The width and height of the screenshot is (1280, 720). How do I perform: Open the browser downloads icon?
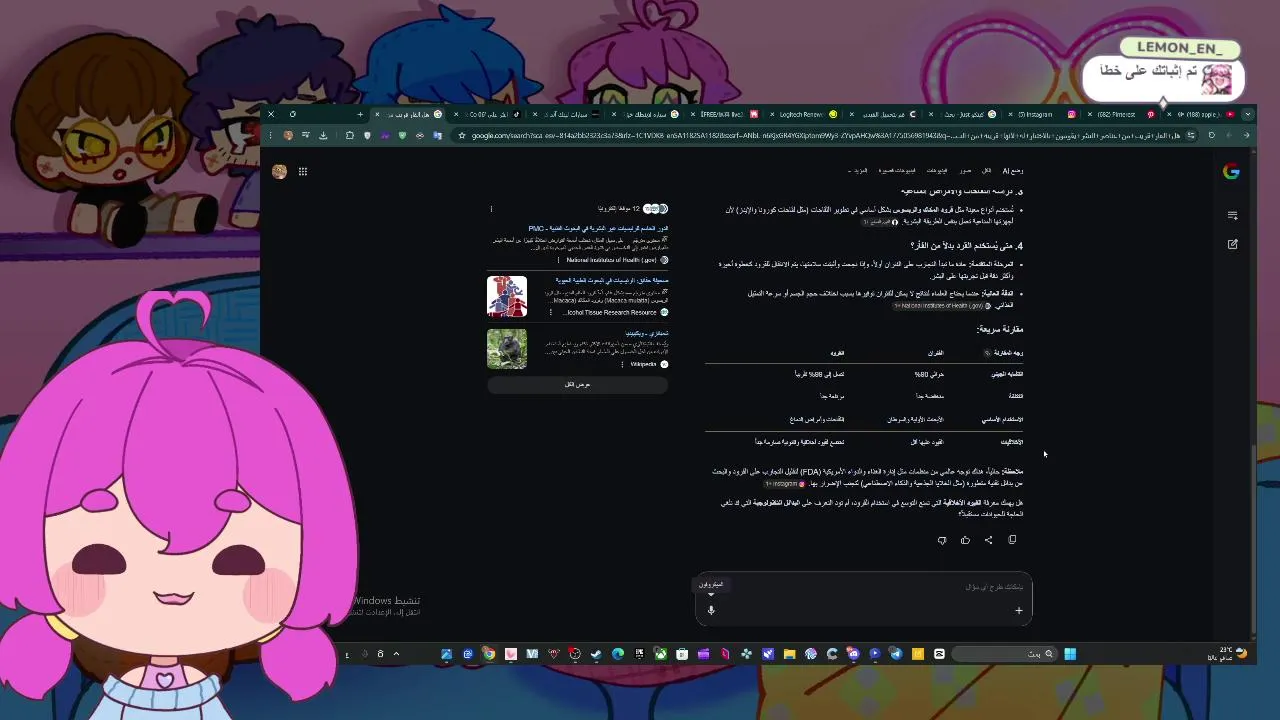coord(323,135)
